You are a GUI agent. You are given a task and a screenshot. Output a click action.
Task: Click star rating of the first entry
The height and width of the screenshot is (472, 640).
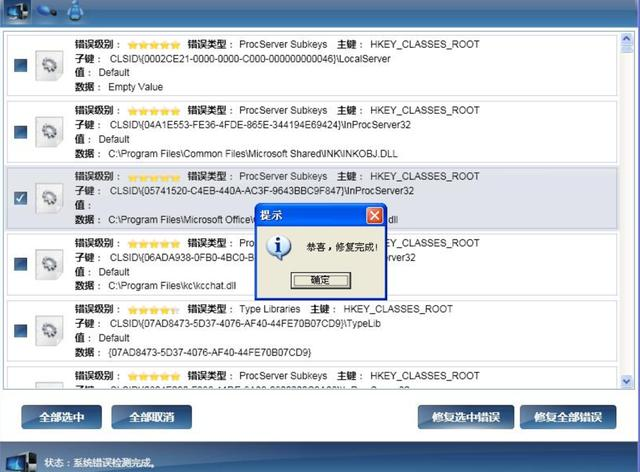[154, 45]
